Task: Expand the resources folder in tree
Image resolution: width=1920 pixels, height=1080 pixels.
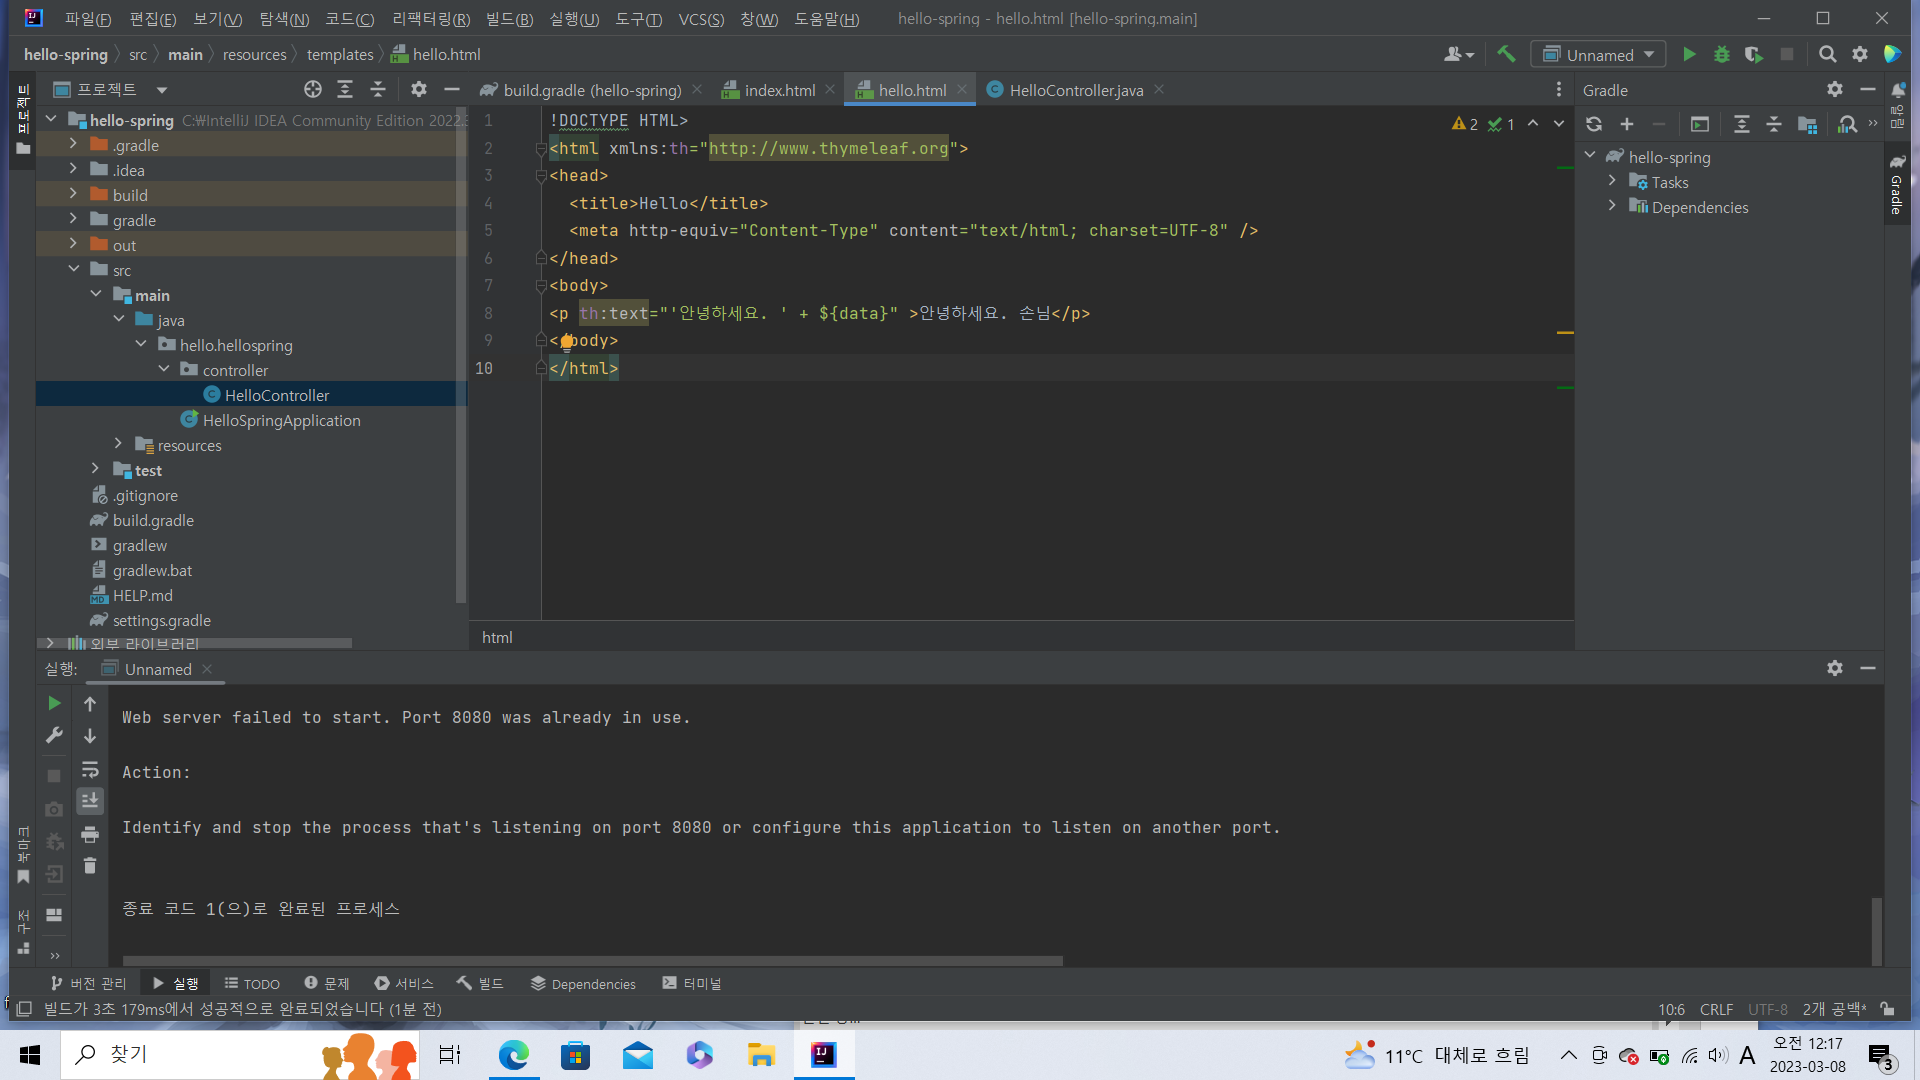Action: point(118,445)
